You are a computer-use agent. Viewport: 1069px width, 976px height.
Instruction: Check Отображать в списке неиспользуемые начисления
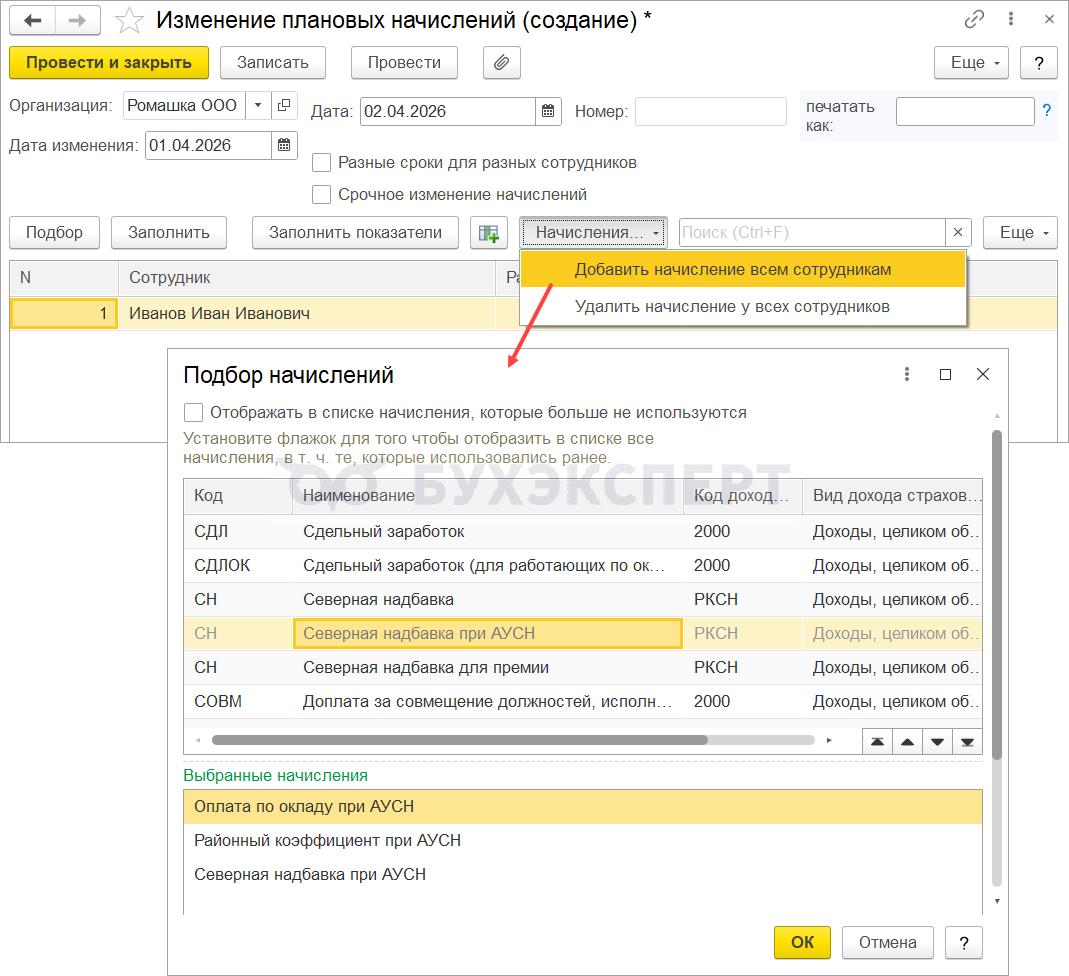(x=194, y=412)
